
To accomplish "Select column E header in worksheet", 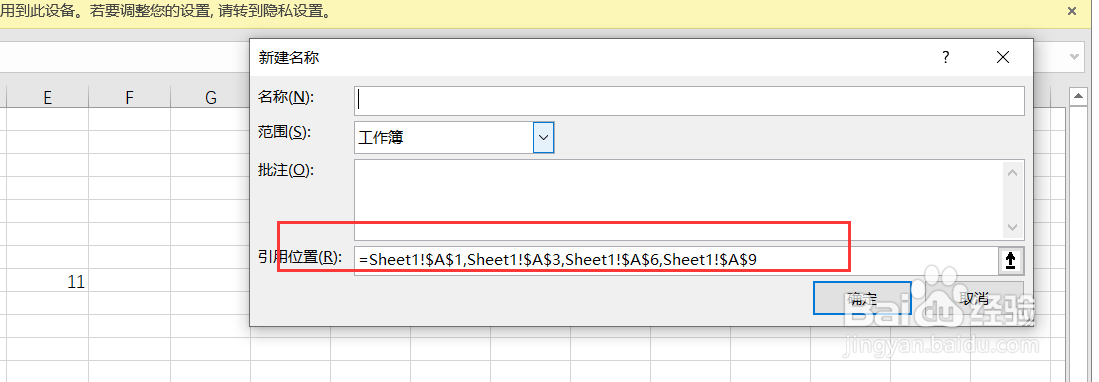I will point(48,97).
